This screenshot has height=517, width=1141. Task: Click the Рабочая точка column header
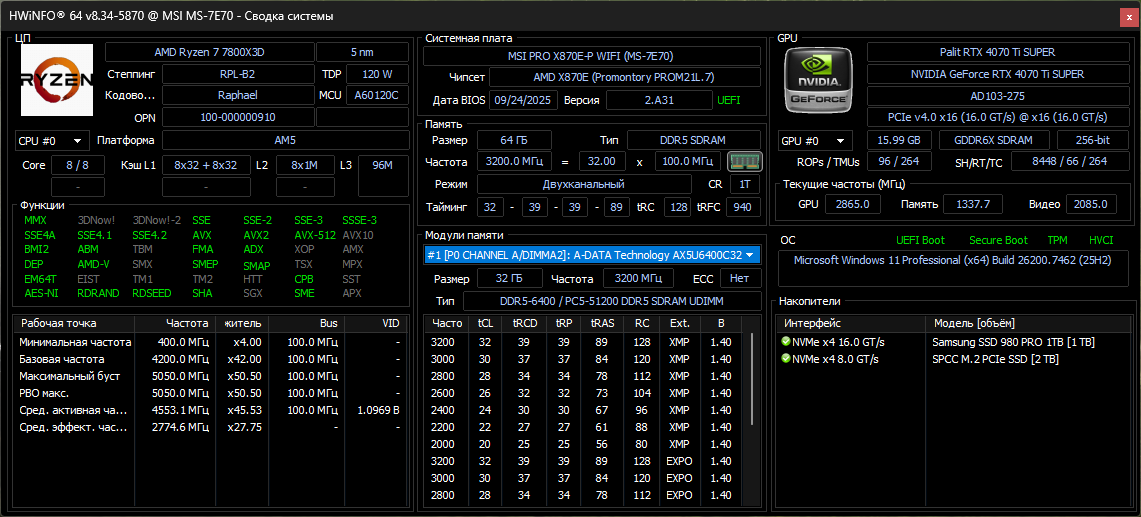(74, 323)
